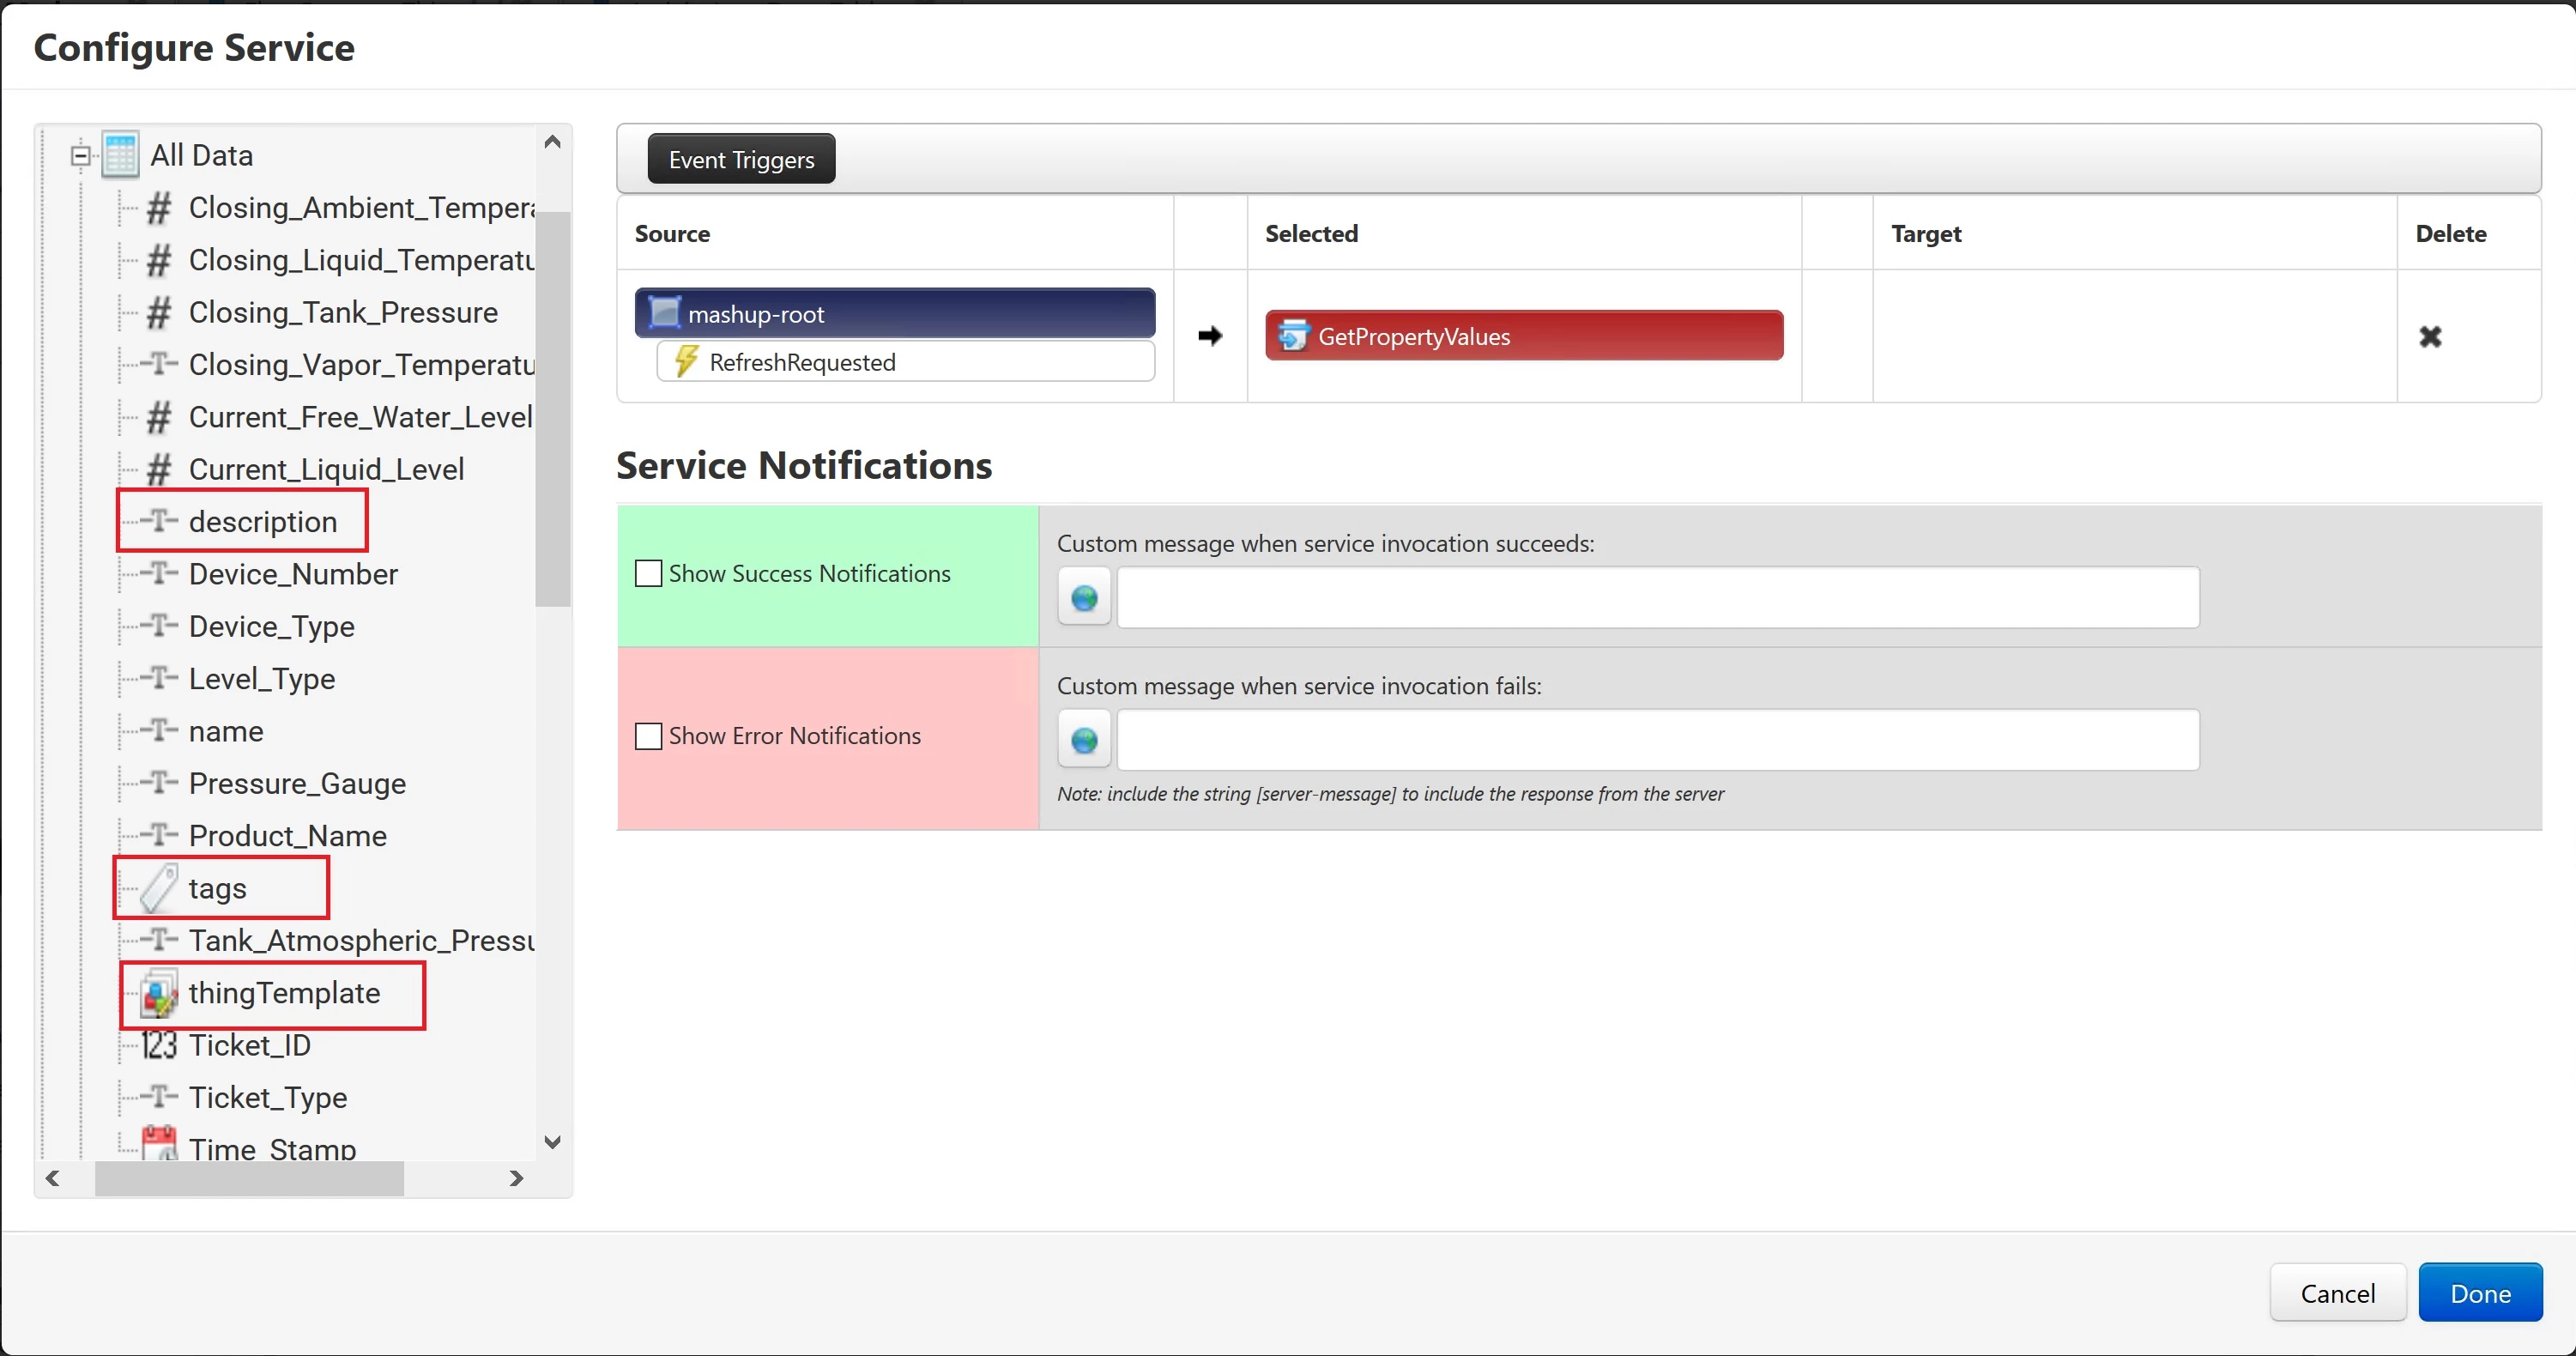Click Closing_Liquid_Temperature hash icon
Viewport: 2576px width, 1356px height.
tap(158, 260)
